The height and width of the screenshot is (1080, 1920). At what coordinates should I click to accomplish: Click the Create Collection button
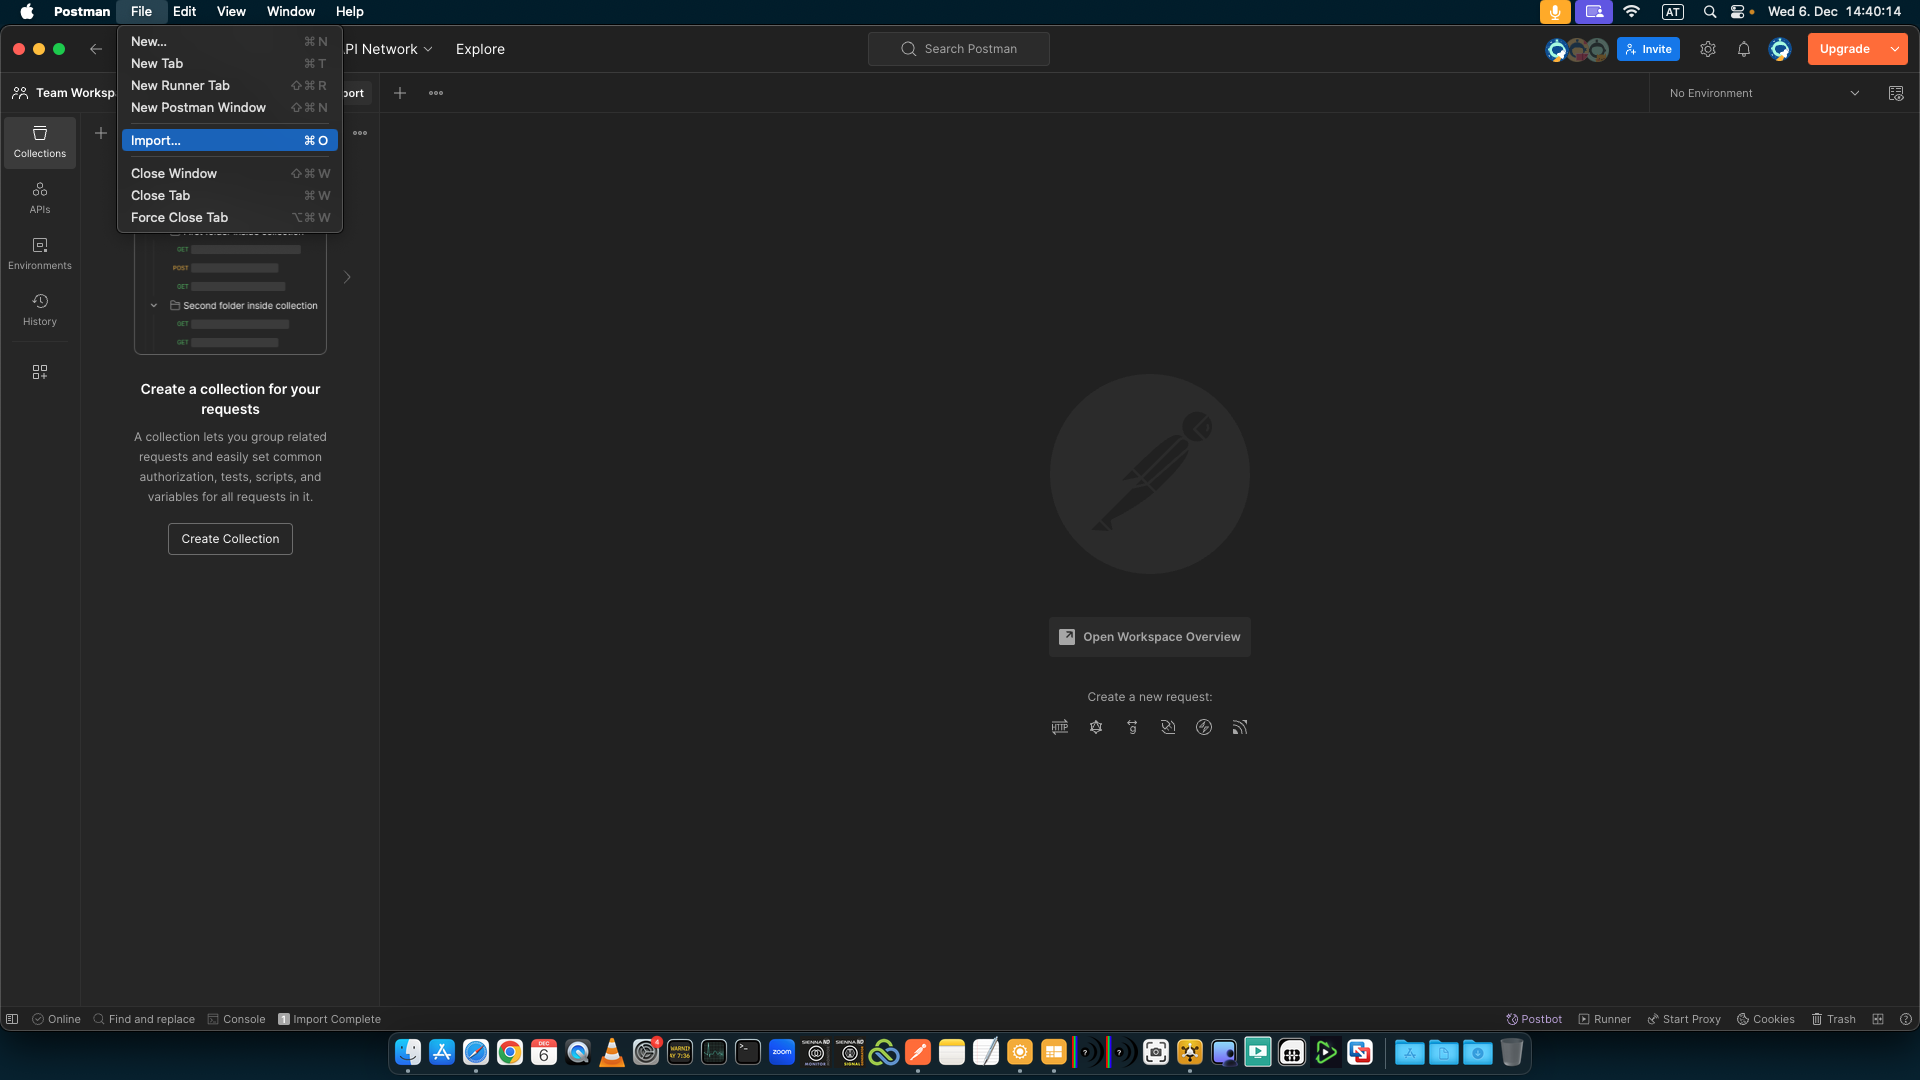pos(230,539)
